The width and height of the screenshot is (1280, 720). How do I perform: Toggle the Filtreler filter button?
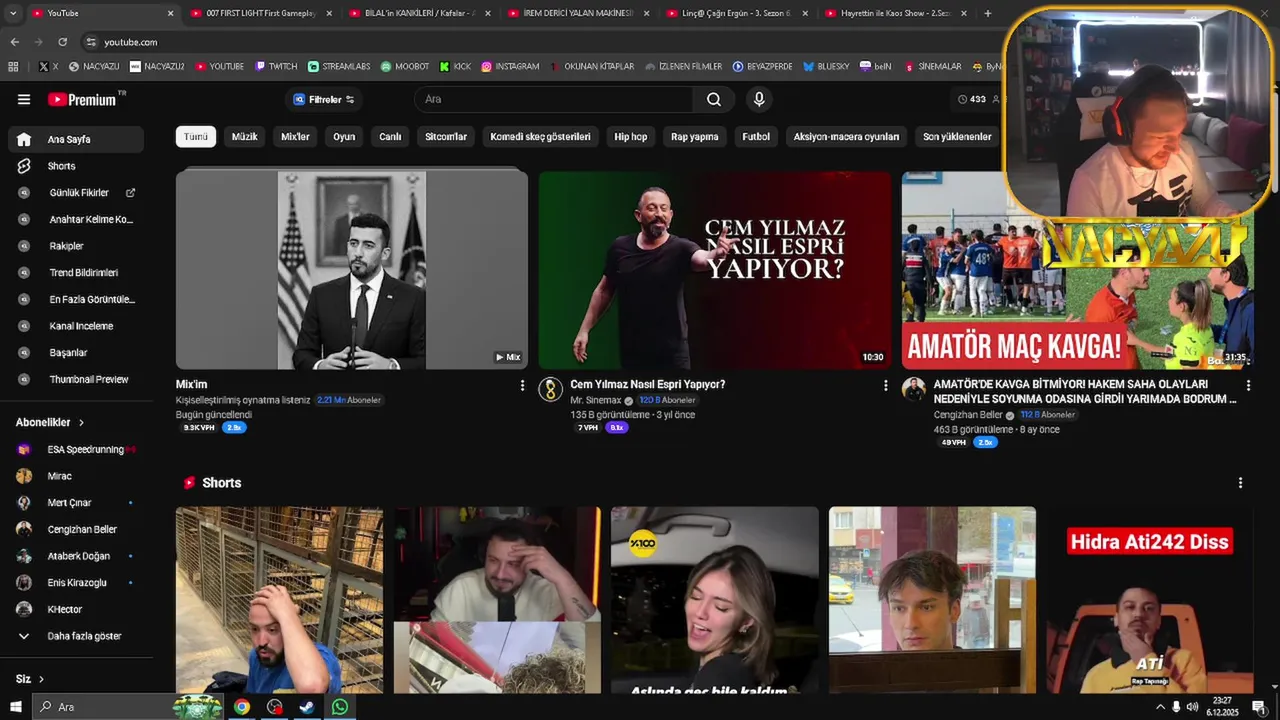[324, 99]
